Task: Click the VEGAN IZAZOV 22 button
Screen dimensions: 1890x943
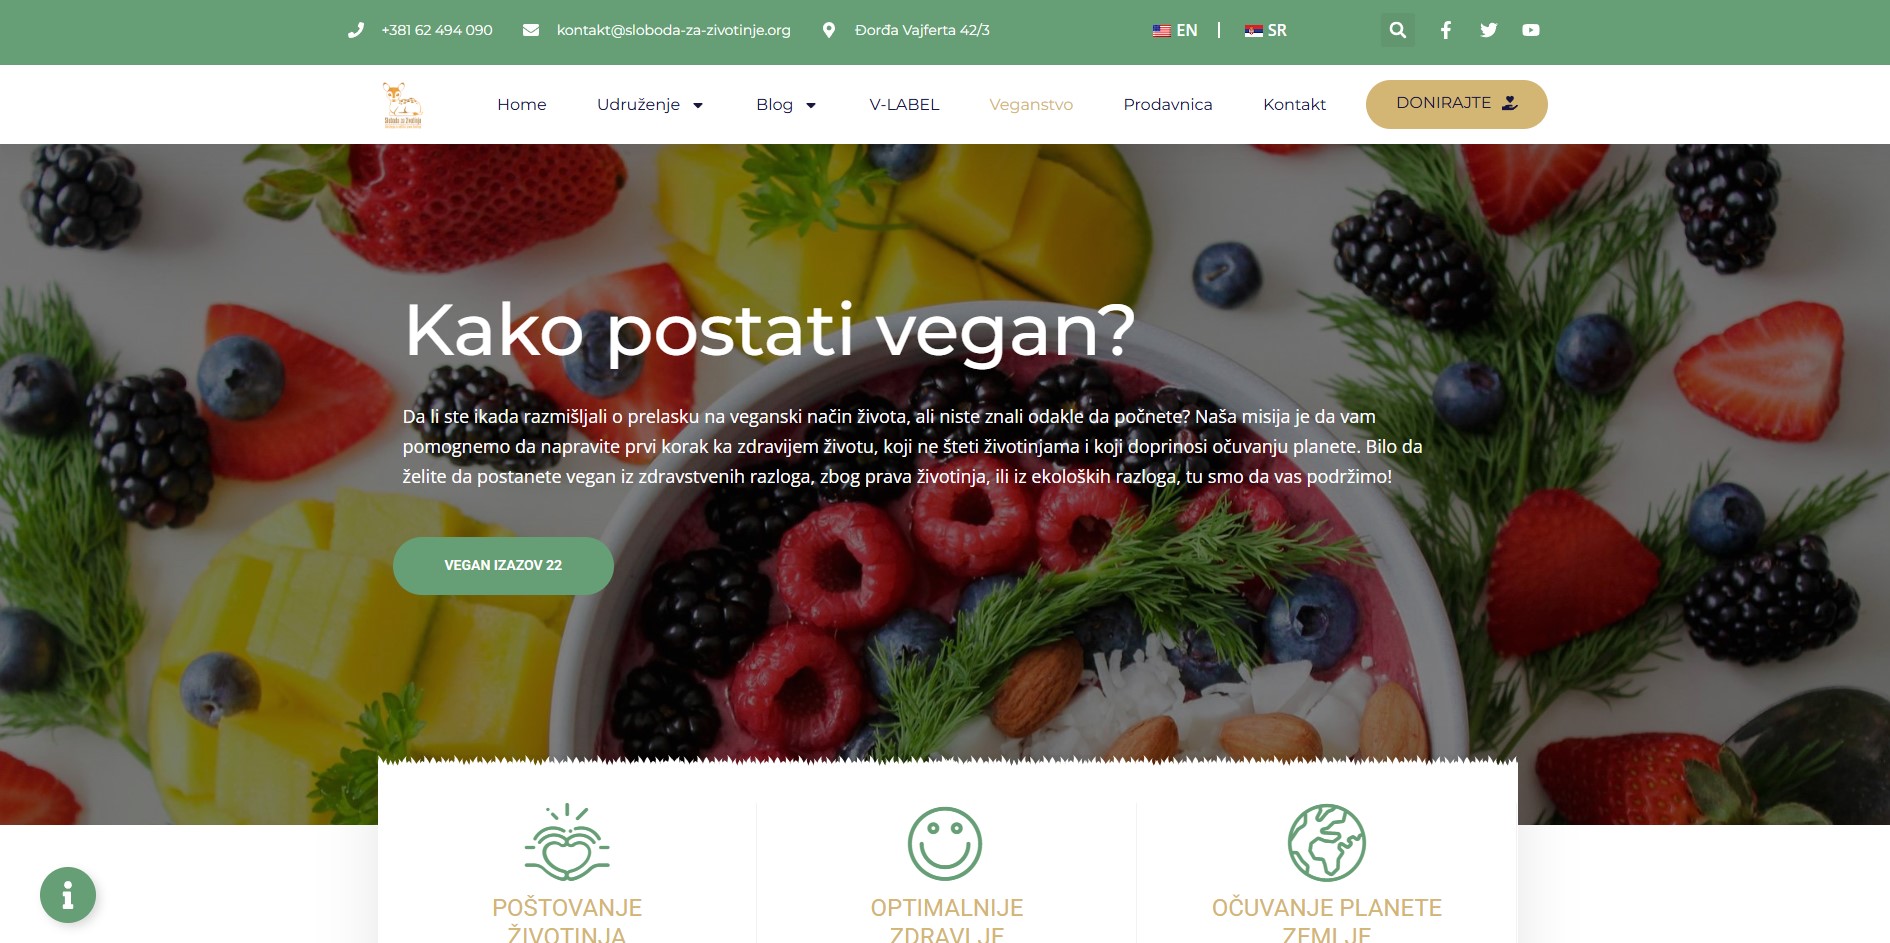Action: [x=503, y=566]
